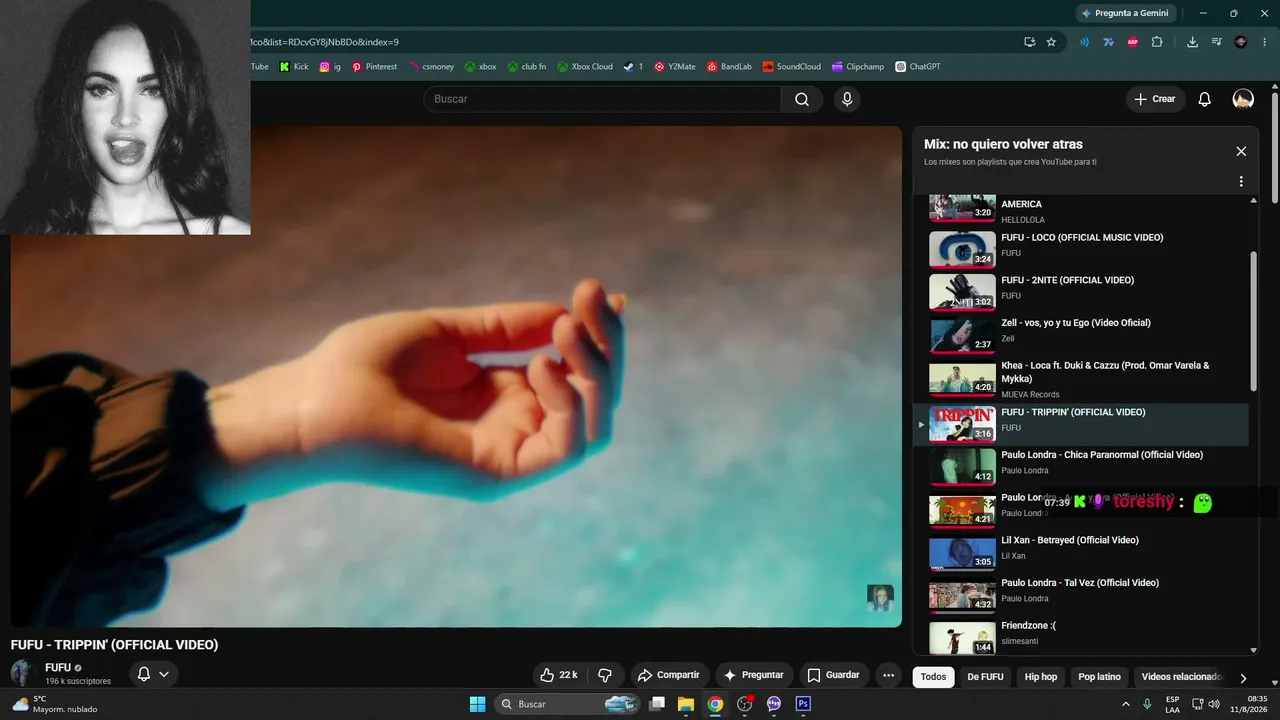
Task: Open the Windows Start menu
Action: [x=478, y=704]
